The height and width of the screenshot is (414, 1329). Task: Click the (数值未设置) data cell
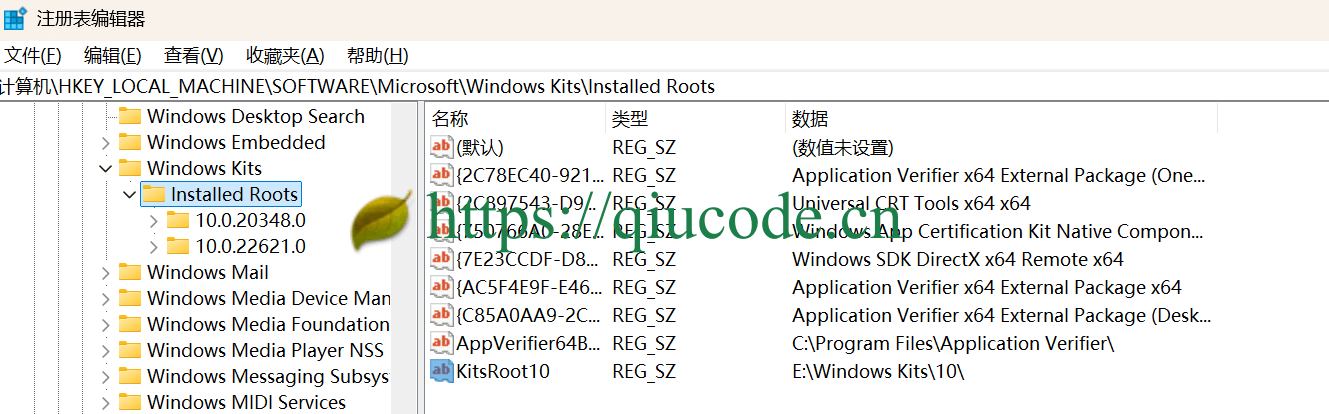(x=842, y=147)
